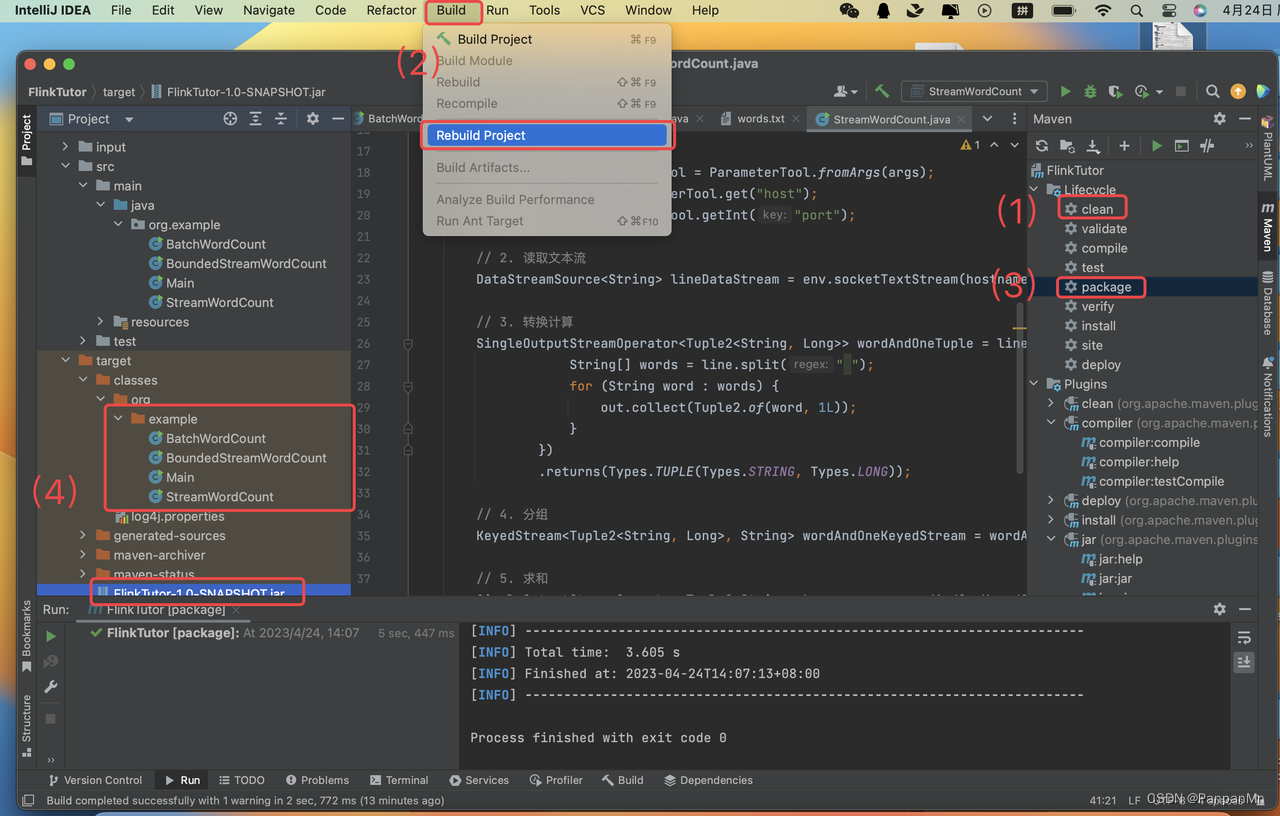The height and width of the screenshot is (816, 1280).
Task: Run StreamWordCount with the green play button
Action: tap(1065, 91)
